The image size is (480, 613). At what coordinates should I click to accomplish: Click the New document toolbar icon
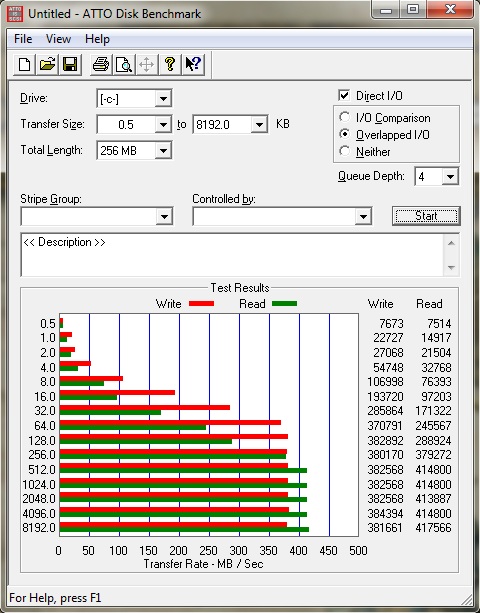24,65
